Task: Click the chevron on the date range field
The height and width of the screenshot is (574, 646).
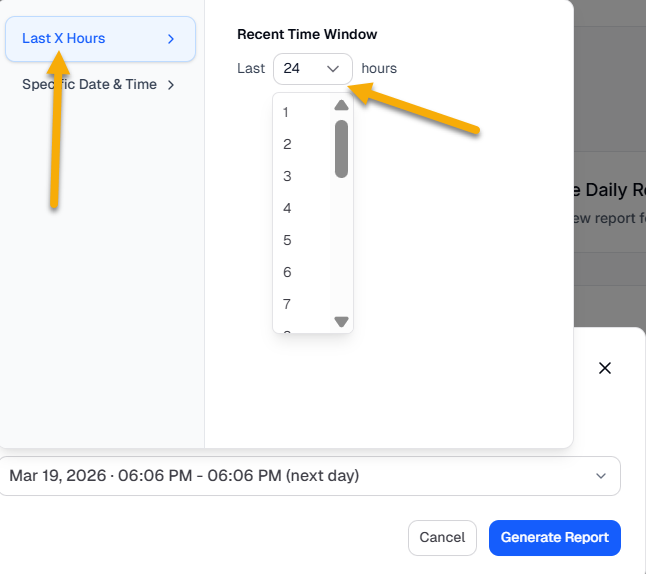Action: point(600,476)
